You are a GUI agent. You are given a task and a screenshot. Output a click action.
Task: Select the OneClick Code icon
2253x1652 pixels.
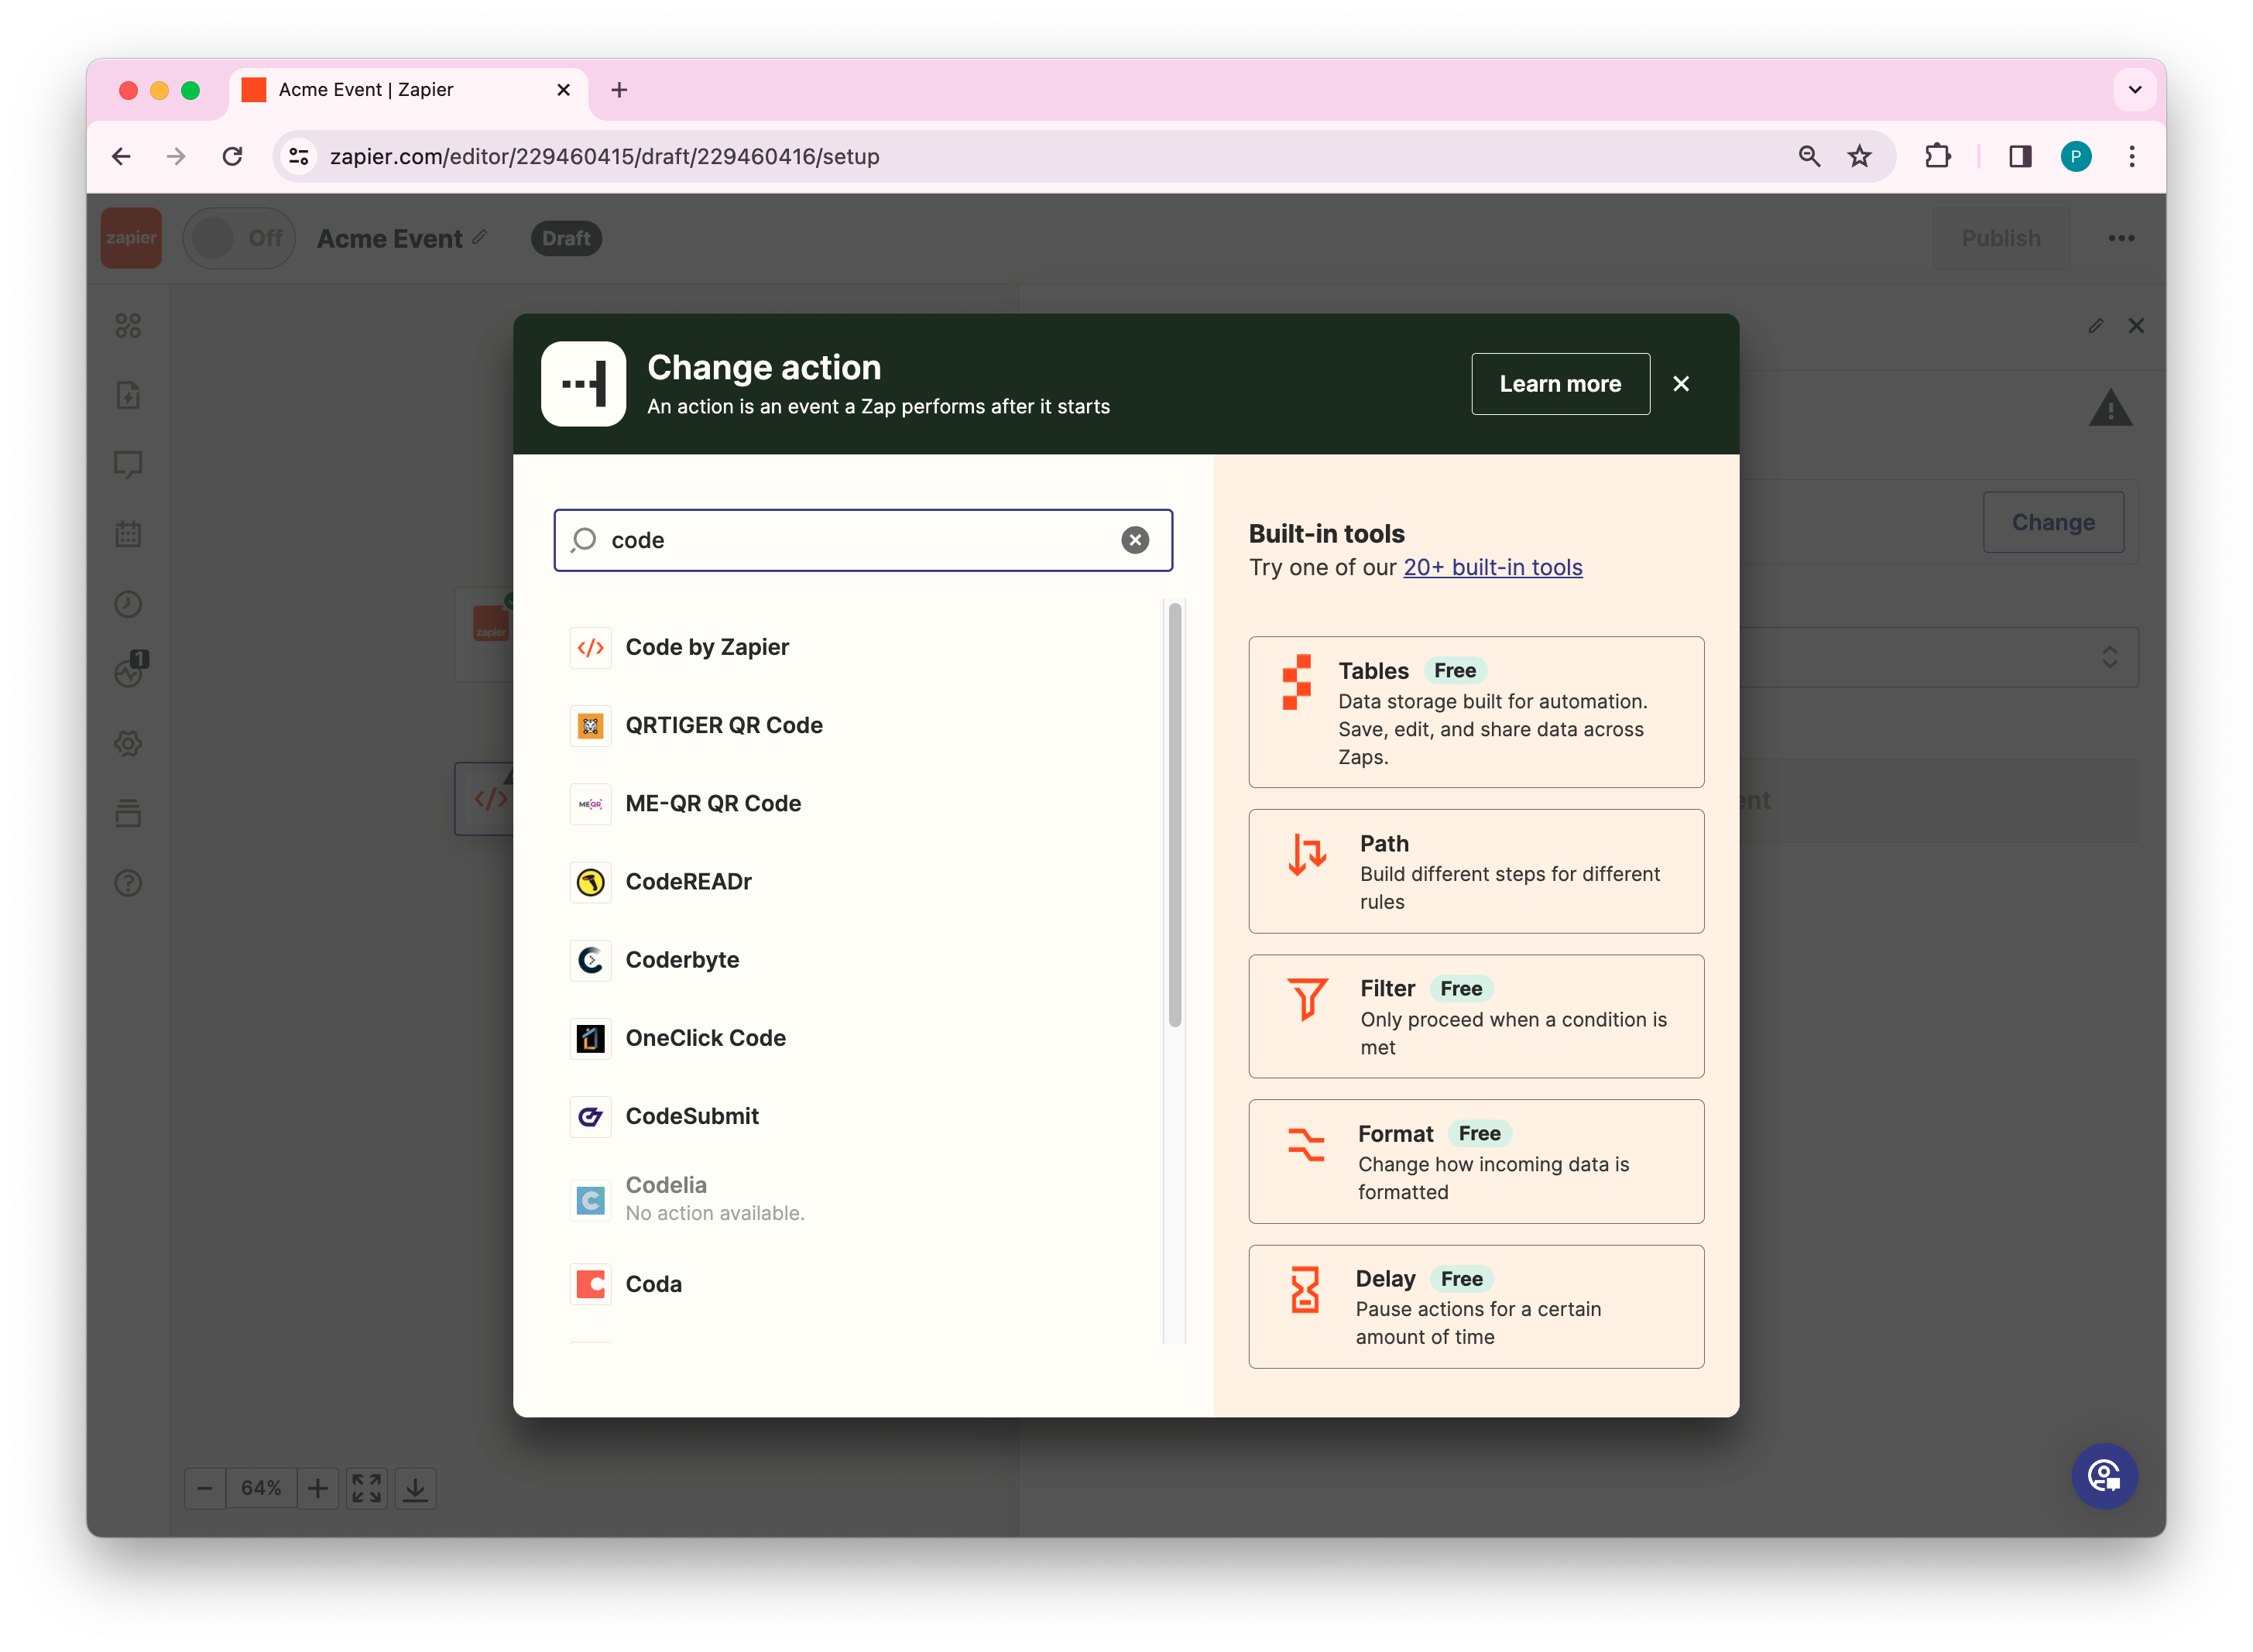tap(590, 1038)
